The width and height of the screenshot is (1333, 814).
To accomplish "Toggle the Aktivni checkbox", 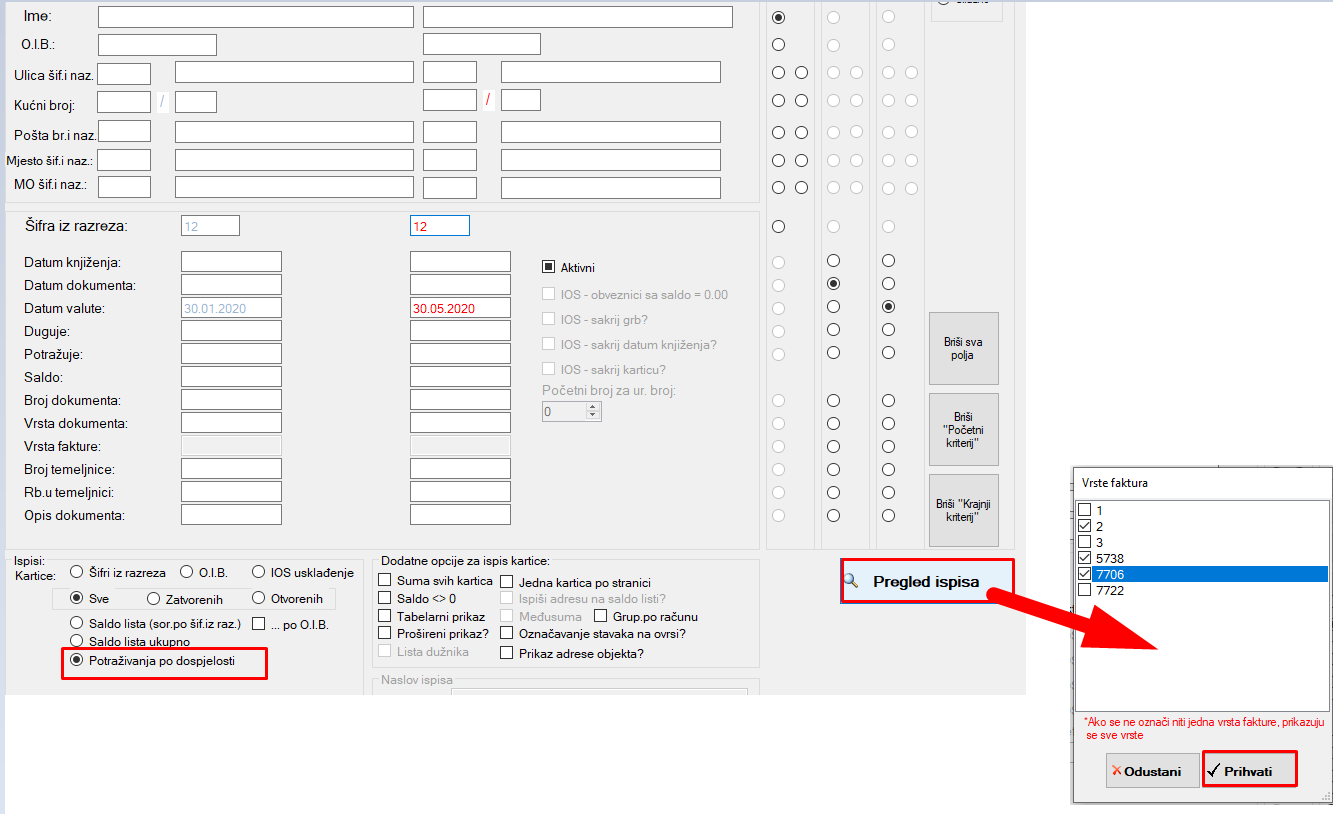I will [x=548, y=267].
